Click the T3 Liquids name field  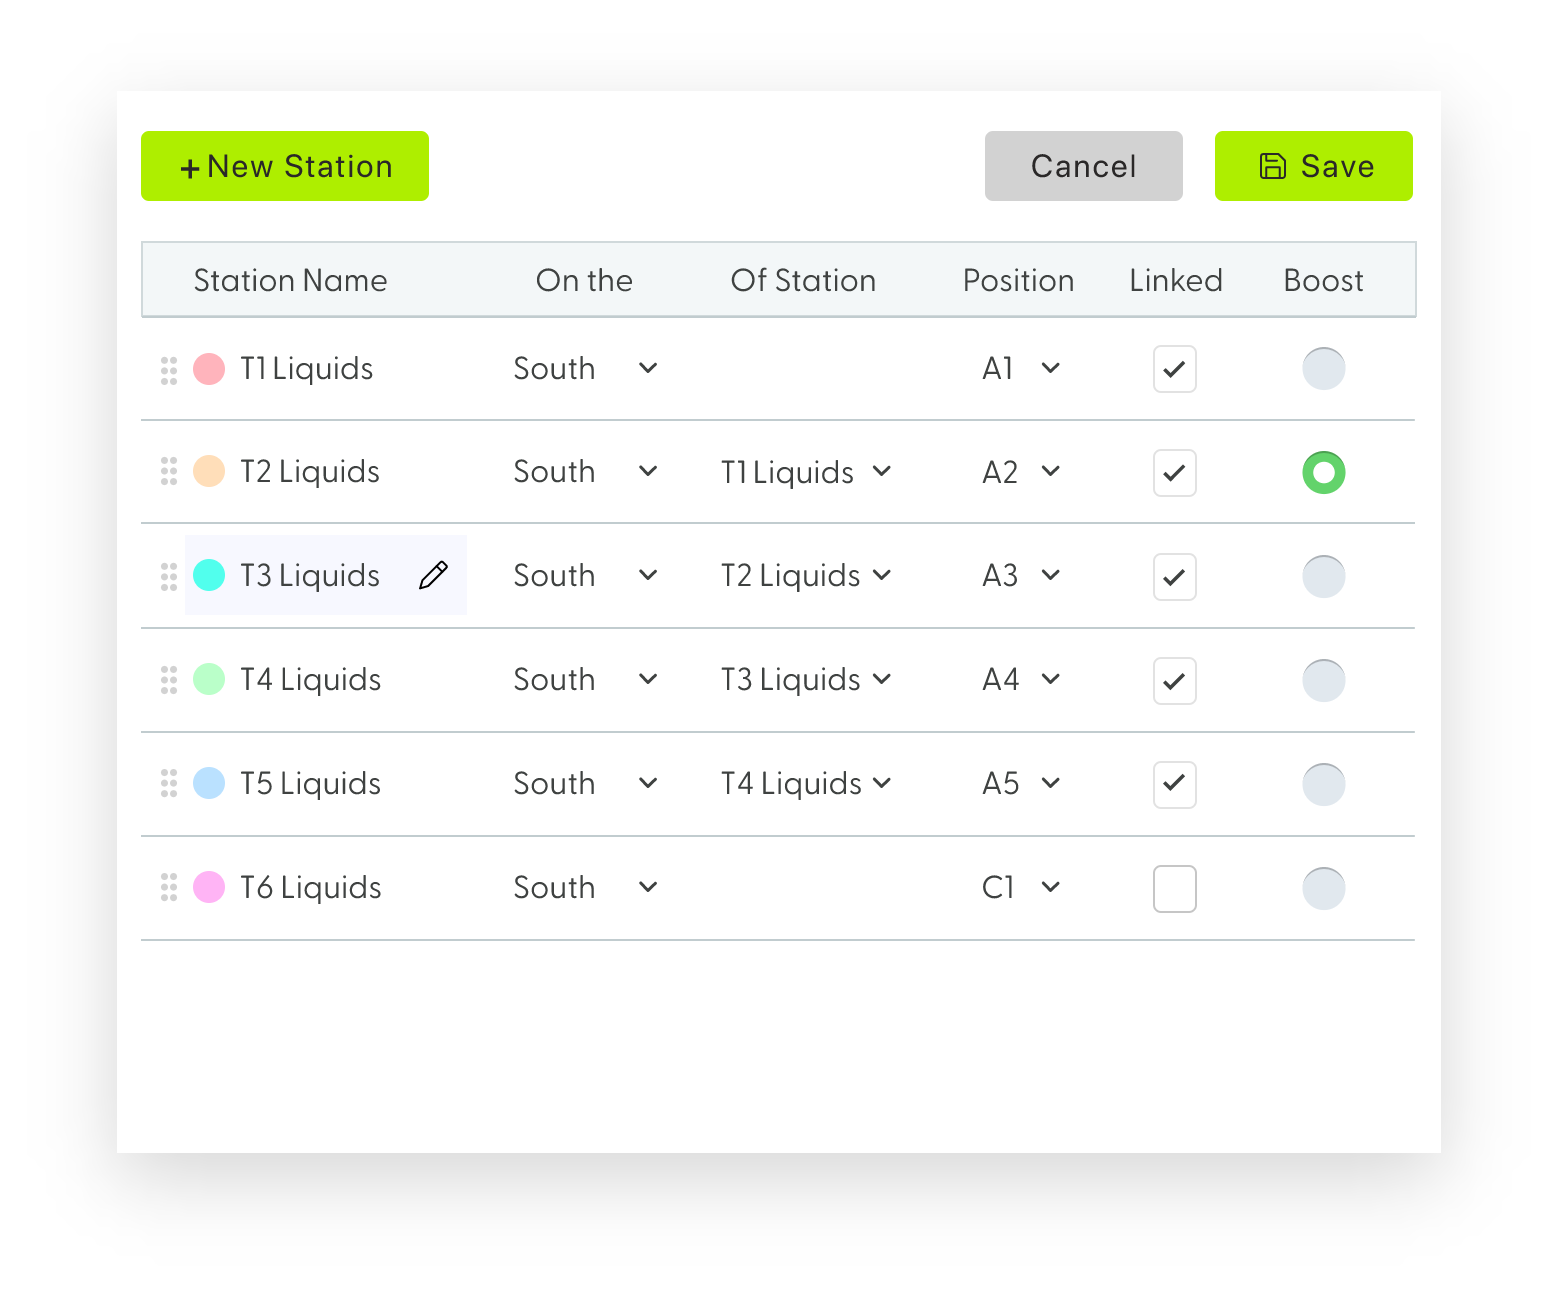[x=310, y=575]
